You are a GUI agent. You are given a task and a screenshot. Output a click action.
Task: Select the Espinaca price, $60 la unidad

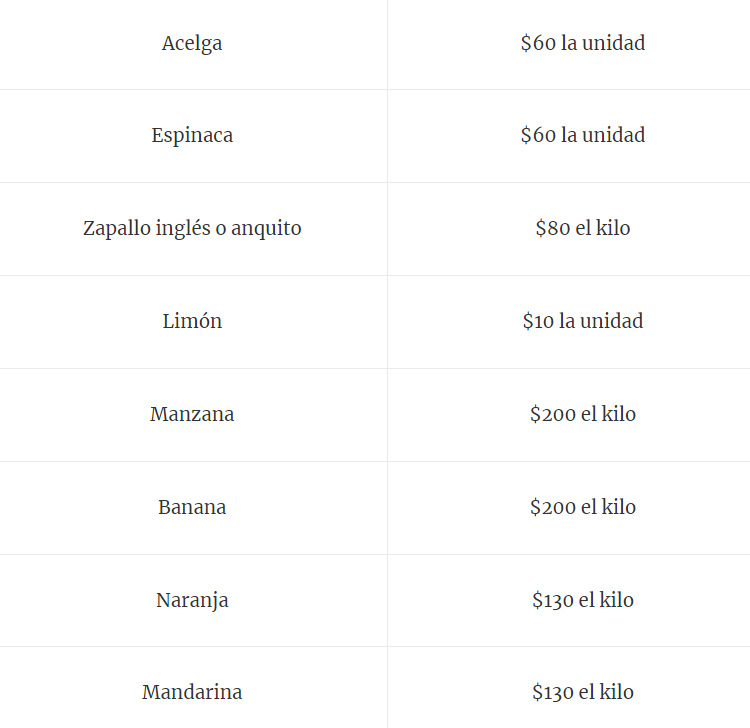[582, 135]
